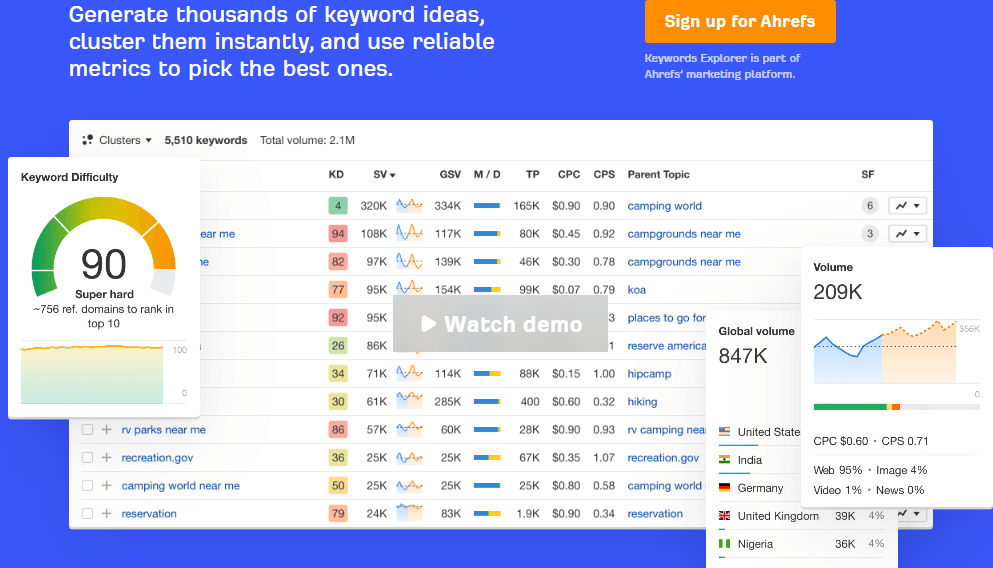Screen dimensions: 993x568
Task: Open the recreation.gov keyword link
Action: (157, 457)
